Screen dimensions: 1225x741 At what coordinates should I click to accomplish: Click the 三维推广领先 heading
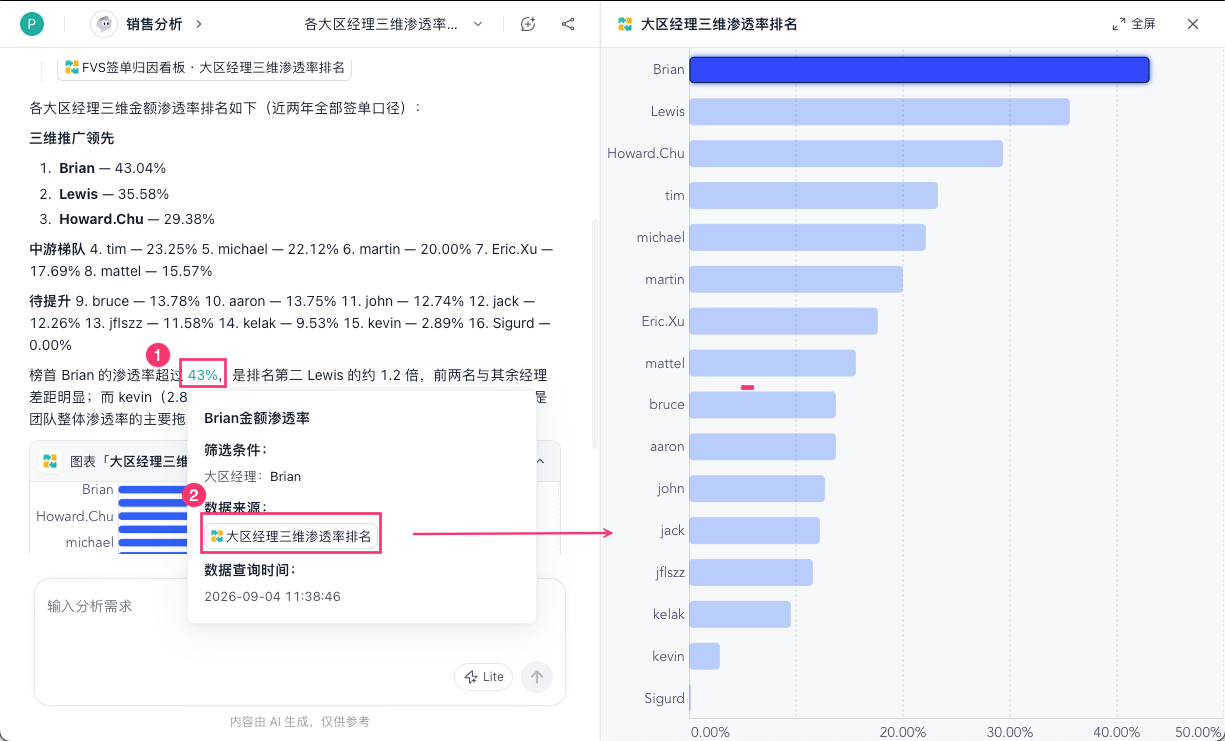tap(72, 138)
